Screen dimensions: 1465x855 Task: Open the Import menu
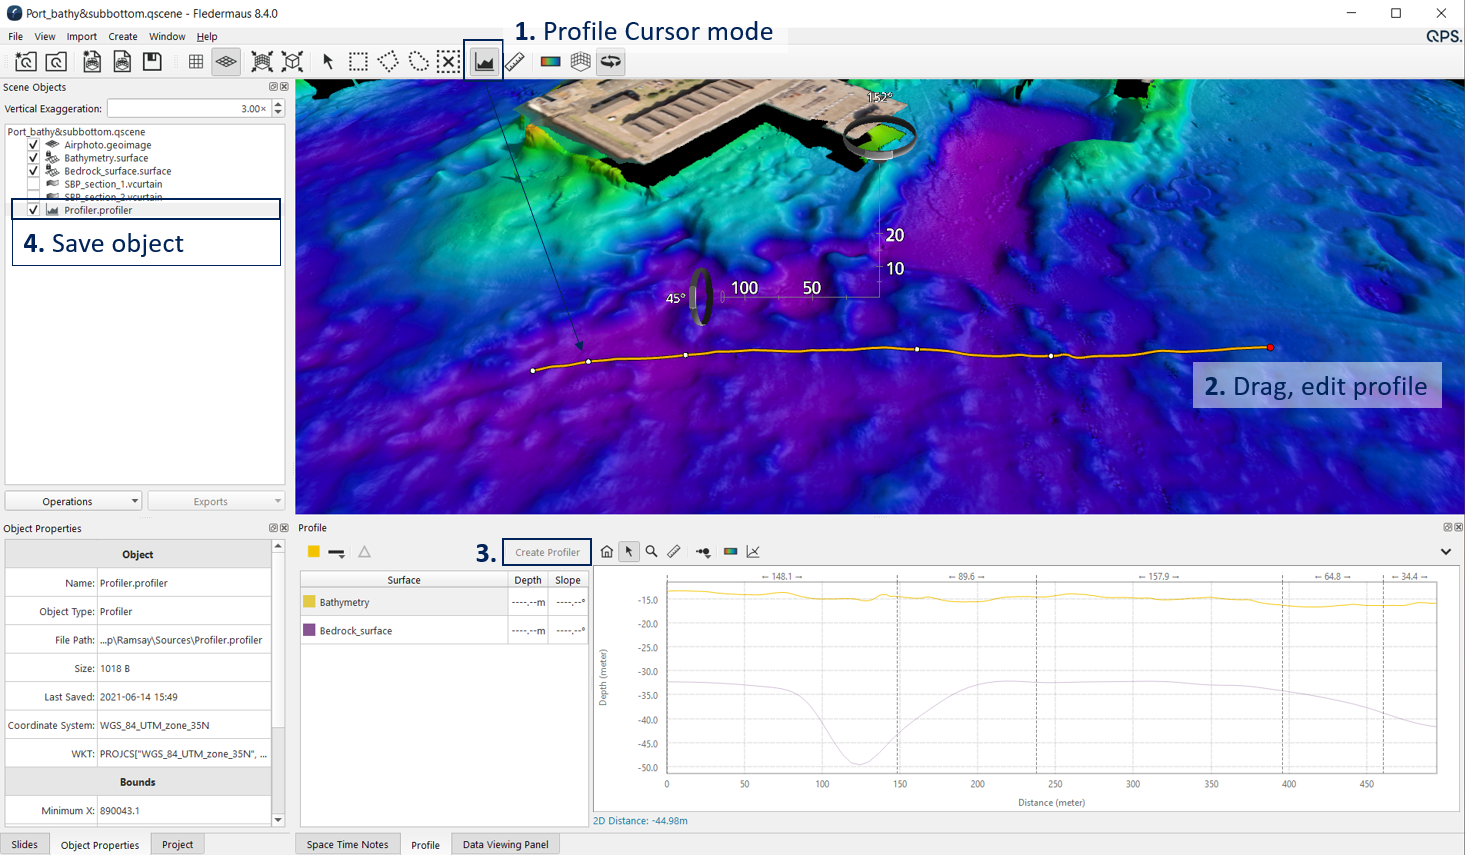coord(82,37)
